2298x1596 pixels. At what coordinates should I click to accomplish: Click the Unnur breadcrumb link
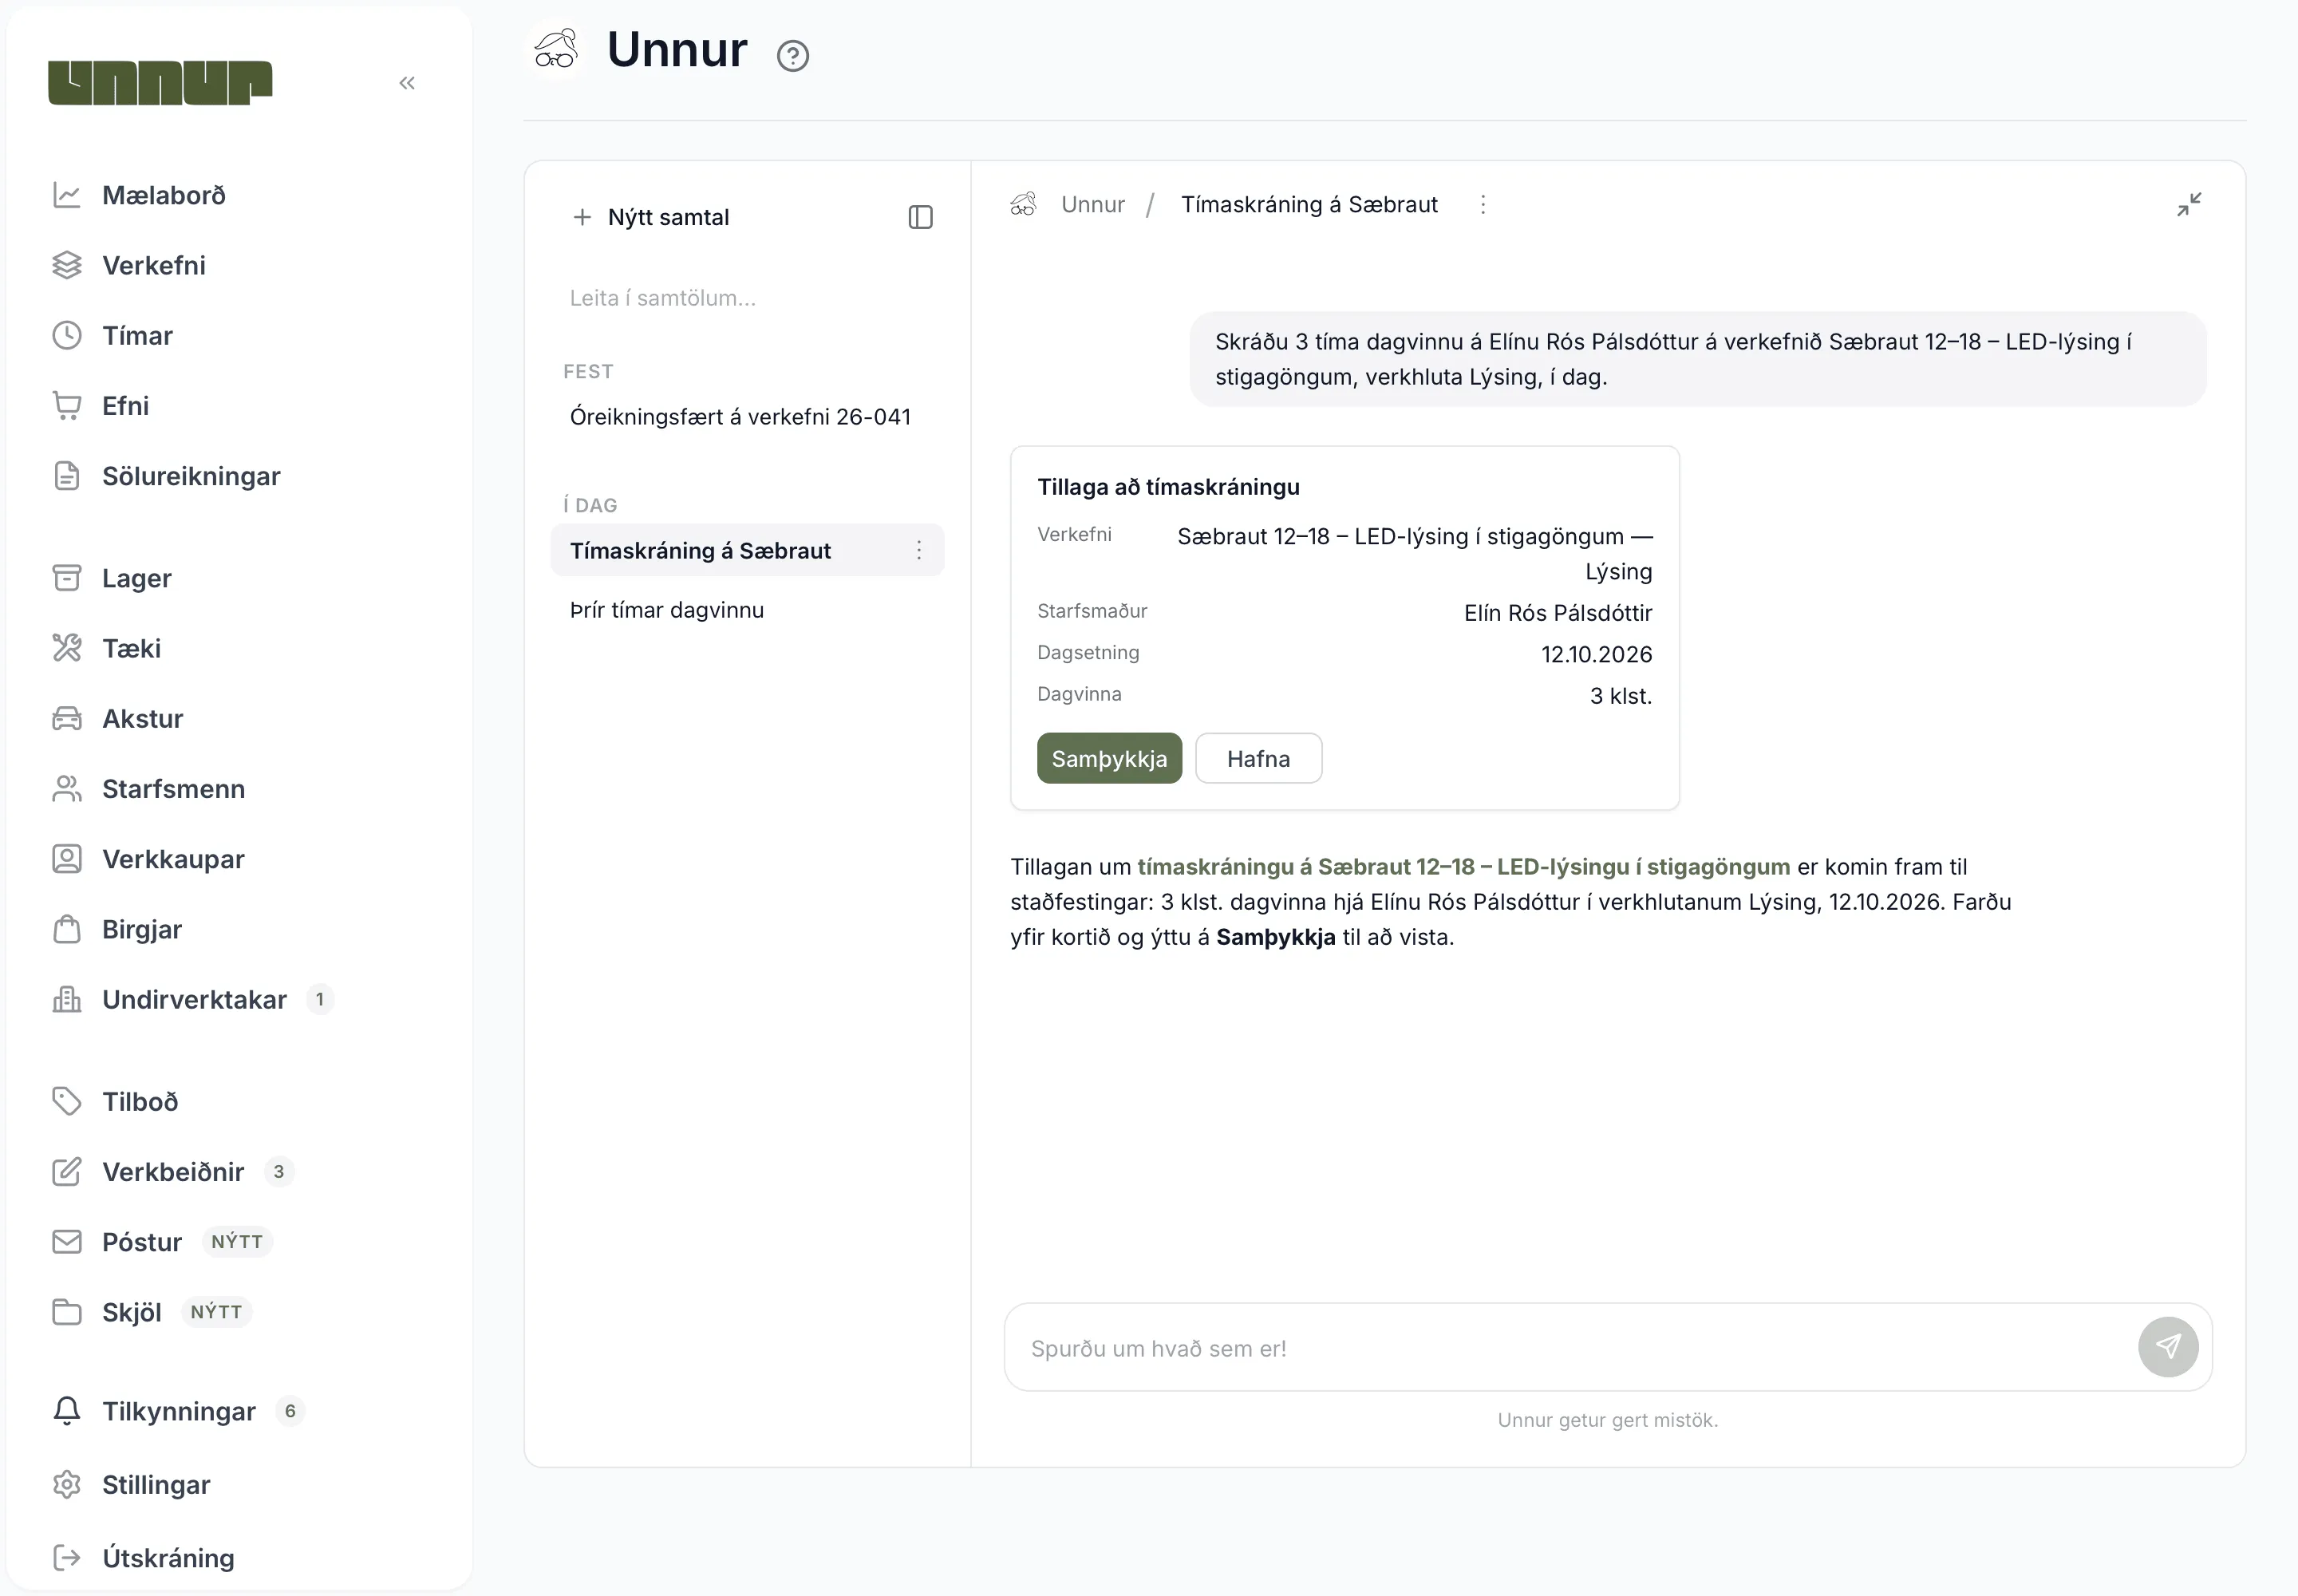[x=1093, y=204]
